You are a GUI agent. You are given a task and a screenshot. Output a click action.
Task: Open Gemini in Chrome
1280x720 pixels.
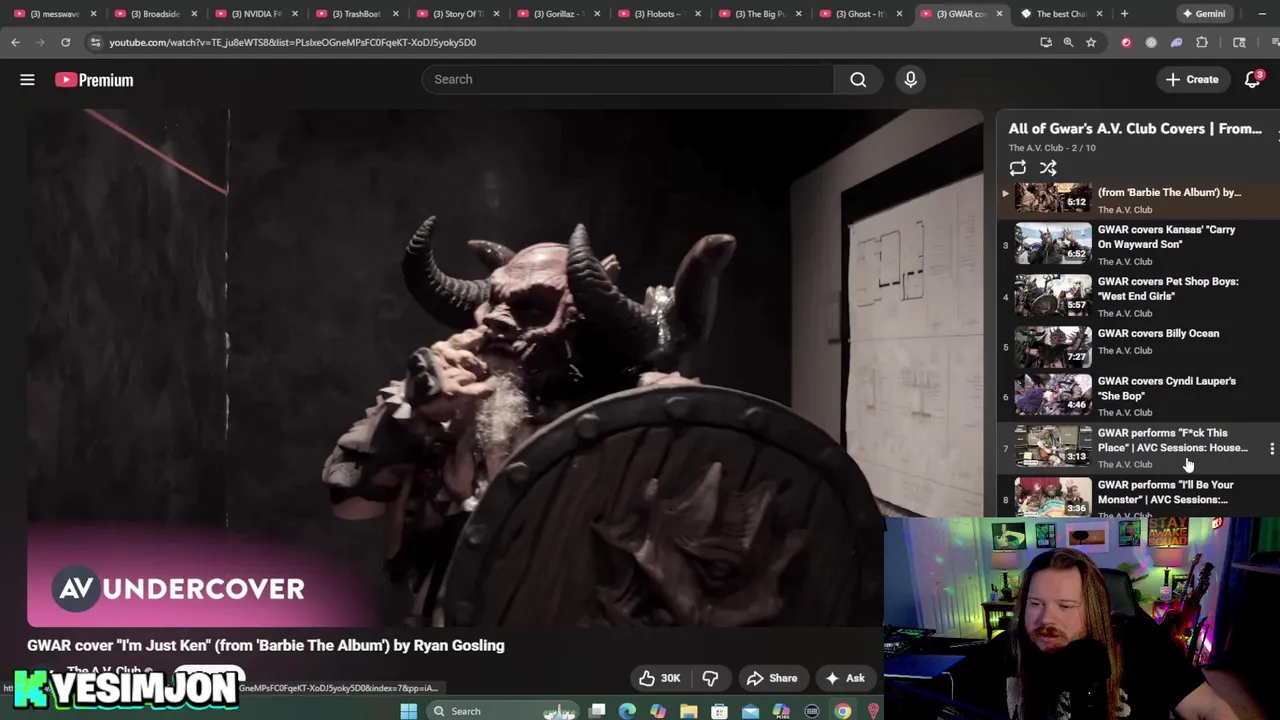click(x=1204, y=14)
